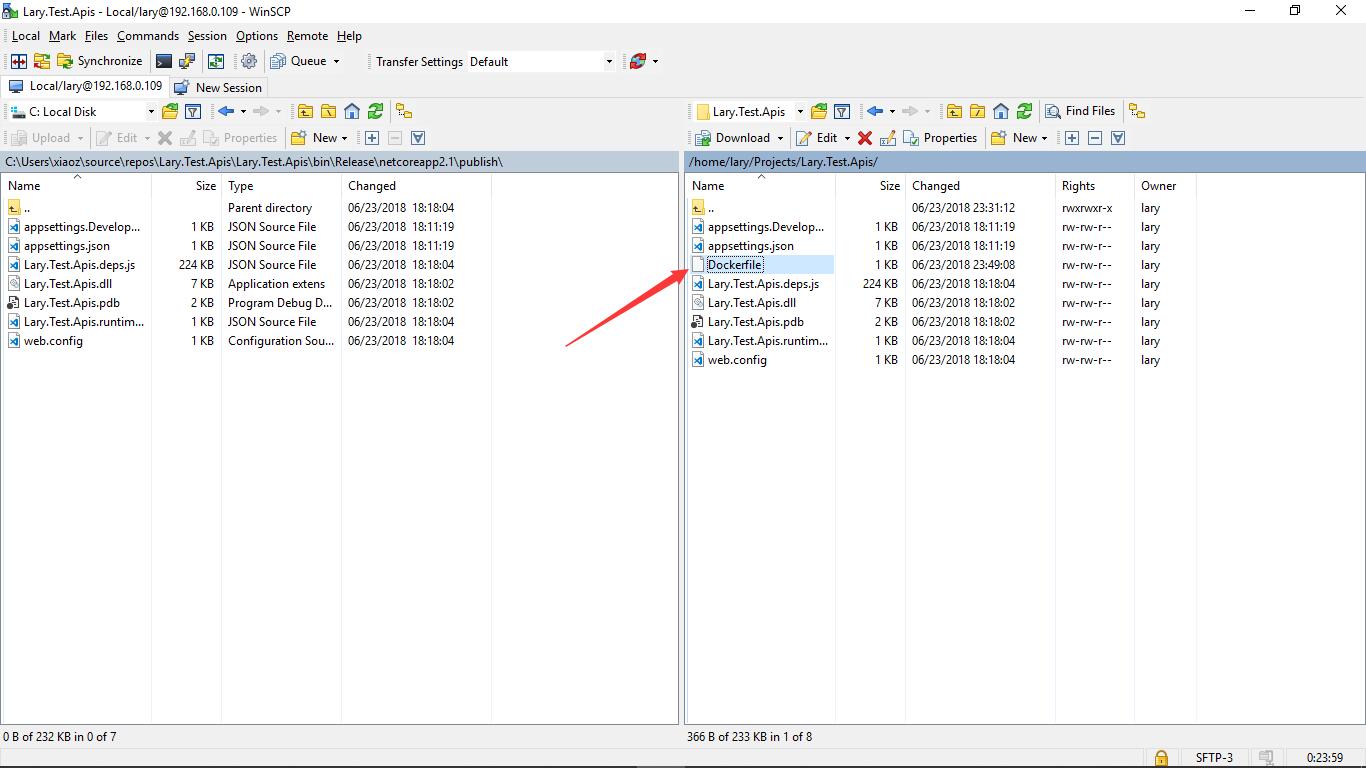1366x768 pixels.
Task: Click the local path C:\Users\xiaoz\source\repos\...\publish\
Action: pyautogui.click(x=254, y=162)
